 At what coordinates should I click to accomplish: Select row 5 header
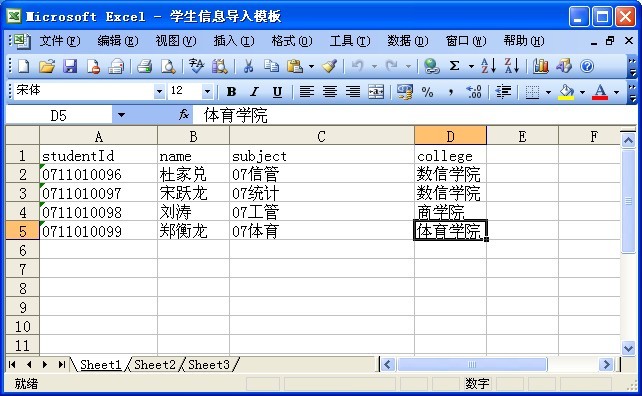pos(23,231)
